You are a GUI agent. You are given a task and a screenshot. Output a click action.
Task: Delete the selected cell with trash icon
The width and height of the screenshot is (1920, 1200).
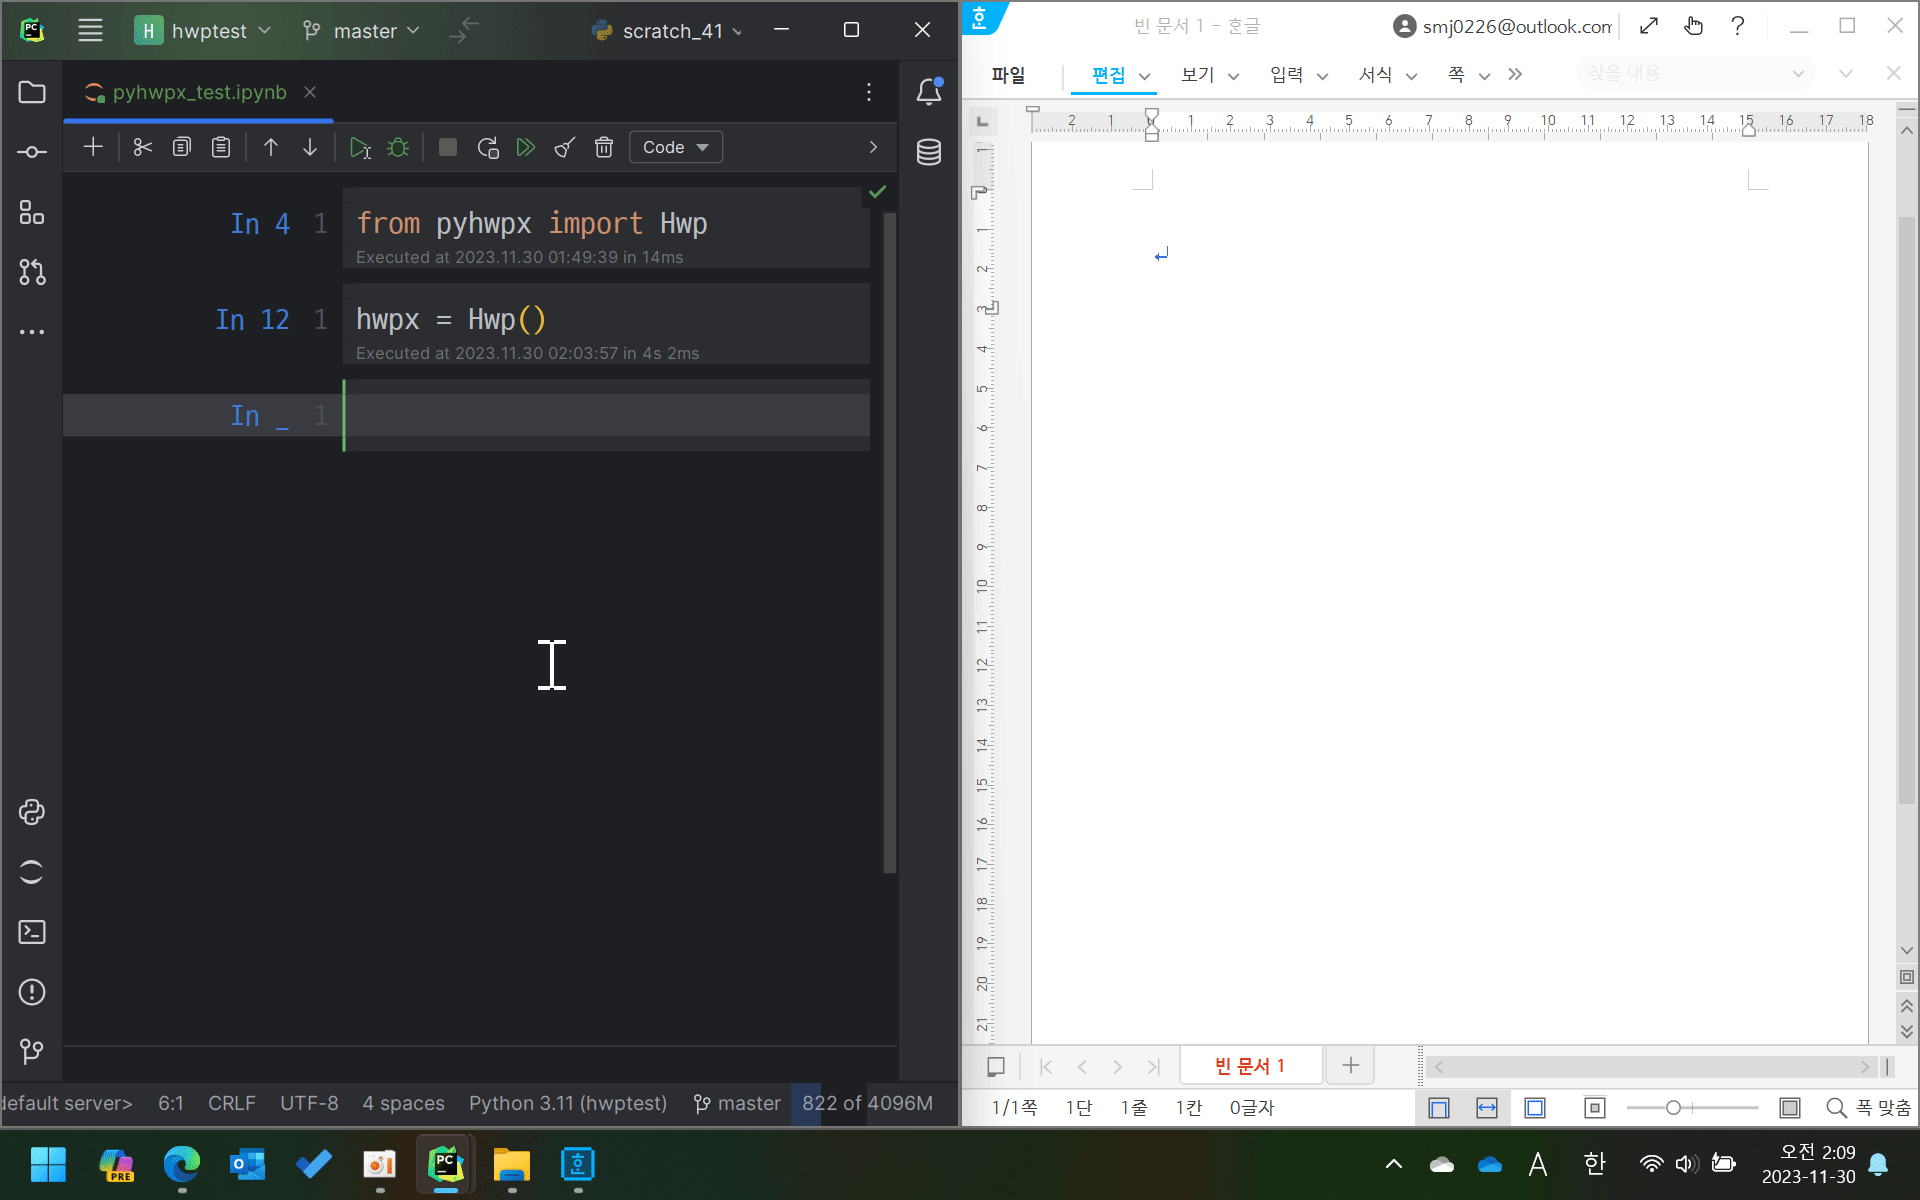coord(603,148)
